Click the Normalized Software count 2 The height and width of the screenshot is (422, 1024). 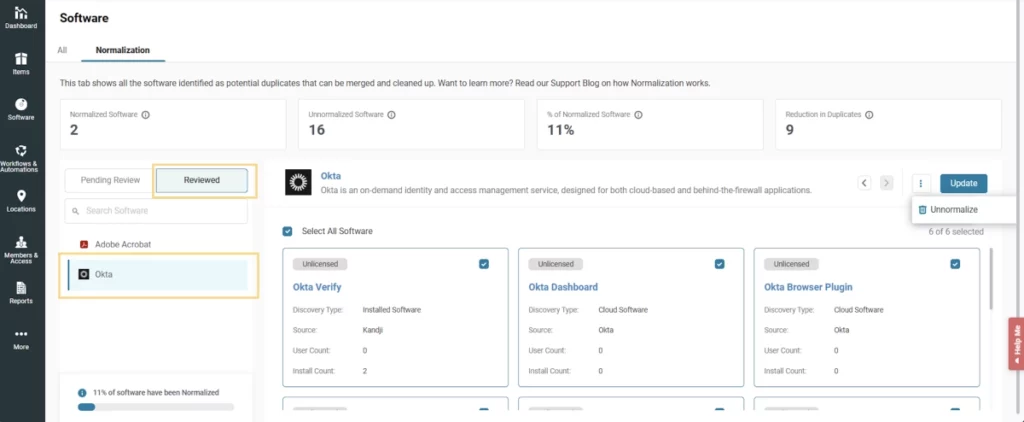pos(74,130)
